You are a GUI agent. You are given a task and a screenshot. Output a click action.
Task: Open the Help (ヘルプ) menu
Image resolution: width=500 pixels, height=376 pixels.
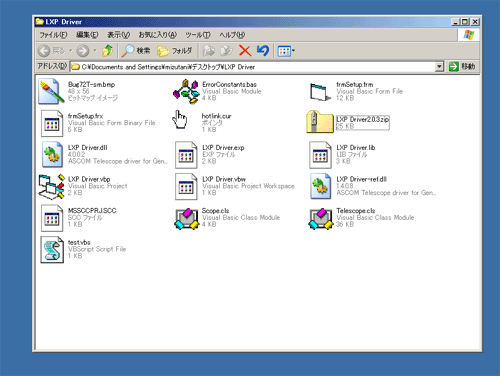pyautogui.click(x=232, y=35)
